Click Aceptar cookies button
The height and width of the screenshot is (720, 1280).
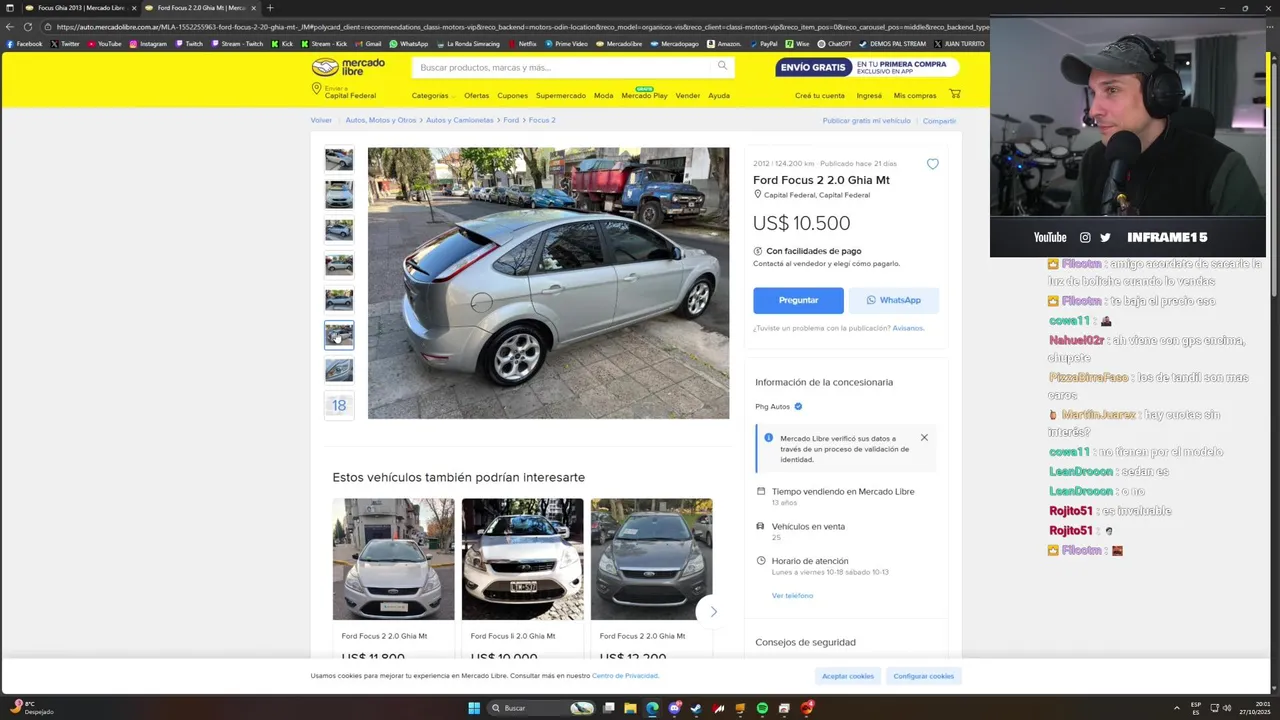847,676
